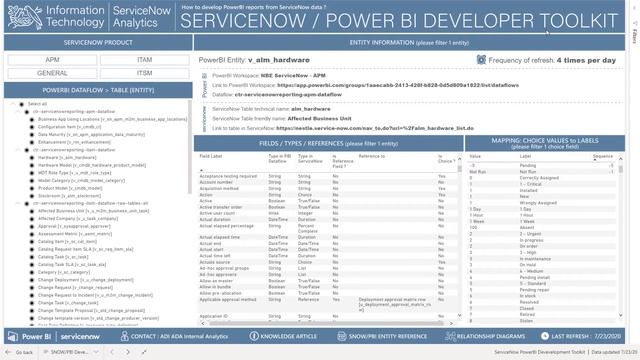Screen dimensions: 640x360
Task: Click the '1 - Critical' label in mapping table
Action: point(531,184)
